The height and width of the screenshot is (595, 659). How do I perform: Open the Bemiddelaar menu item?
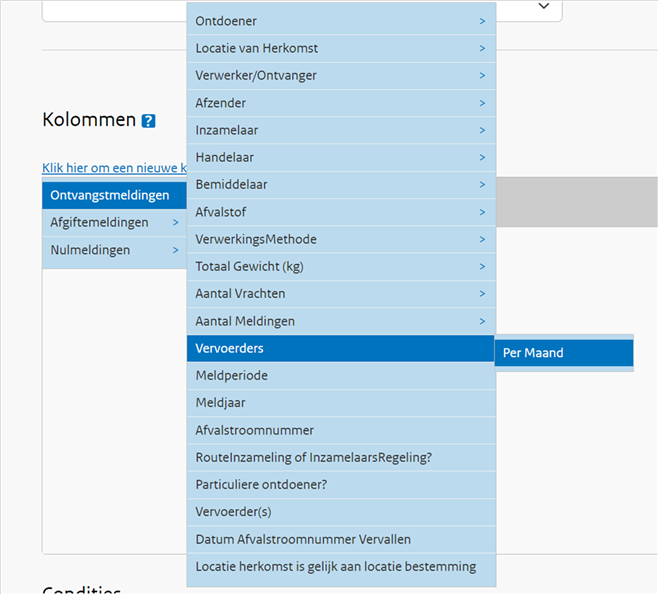340,184
